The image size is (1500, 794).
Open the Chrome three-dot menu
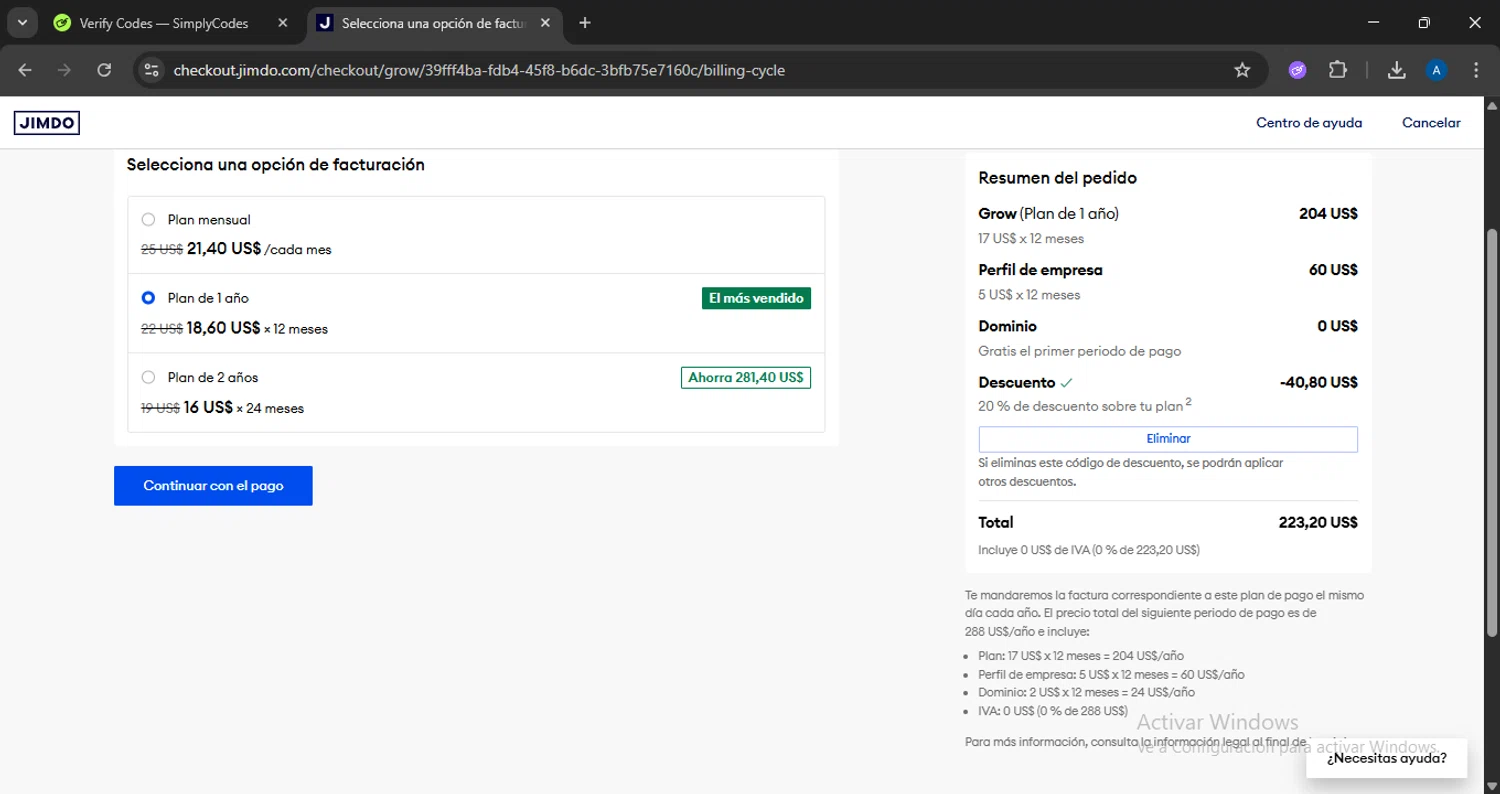[x=1476, y=70]
